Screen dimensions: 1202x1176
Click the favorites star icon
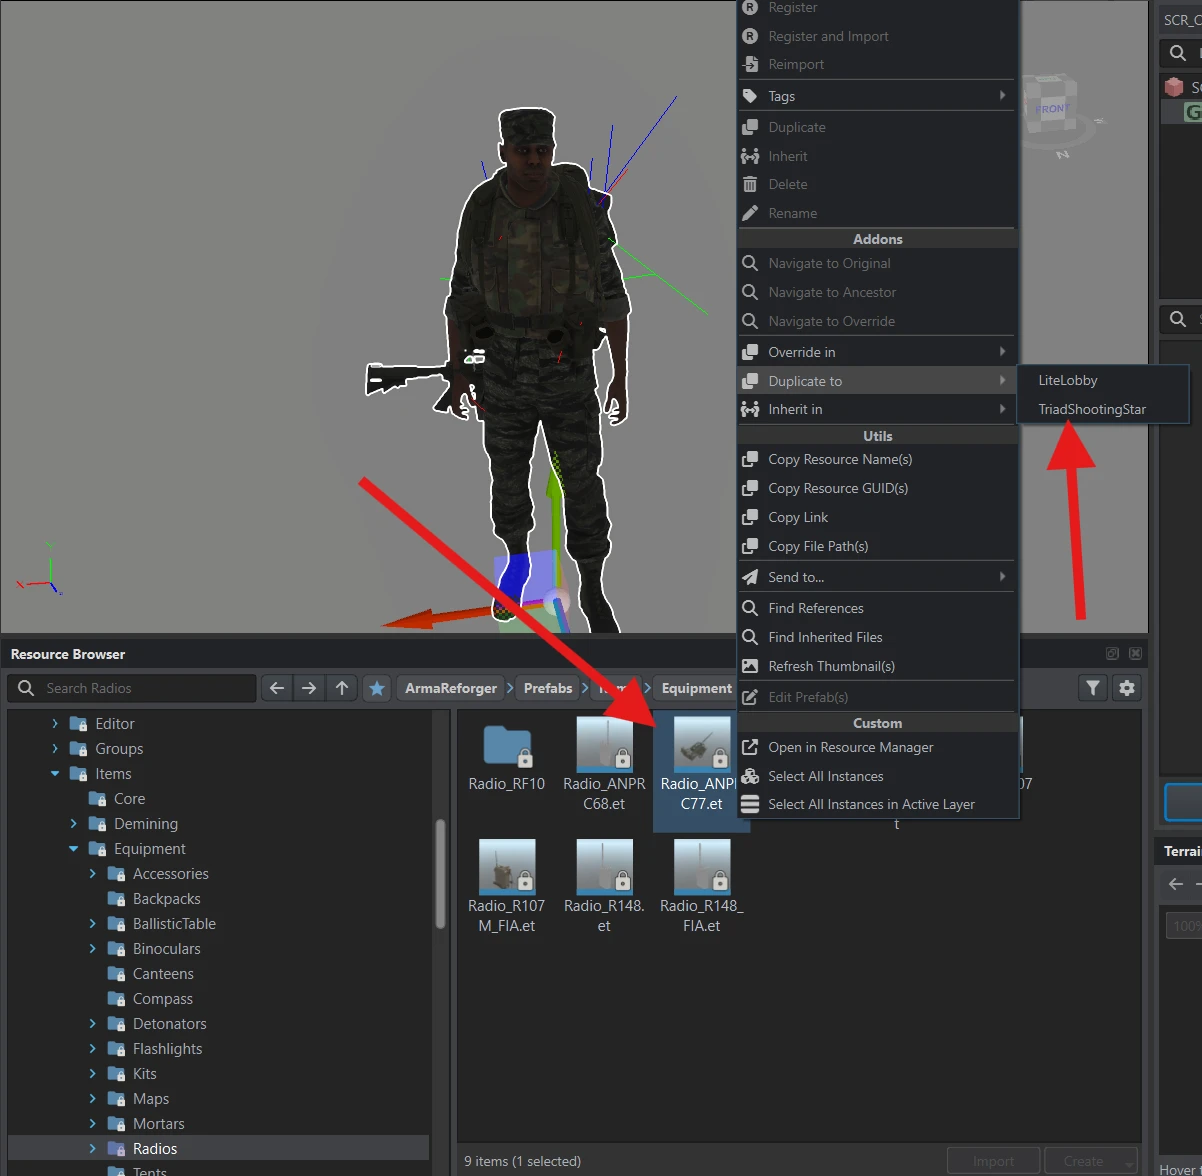click(377, 688)
